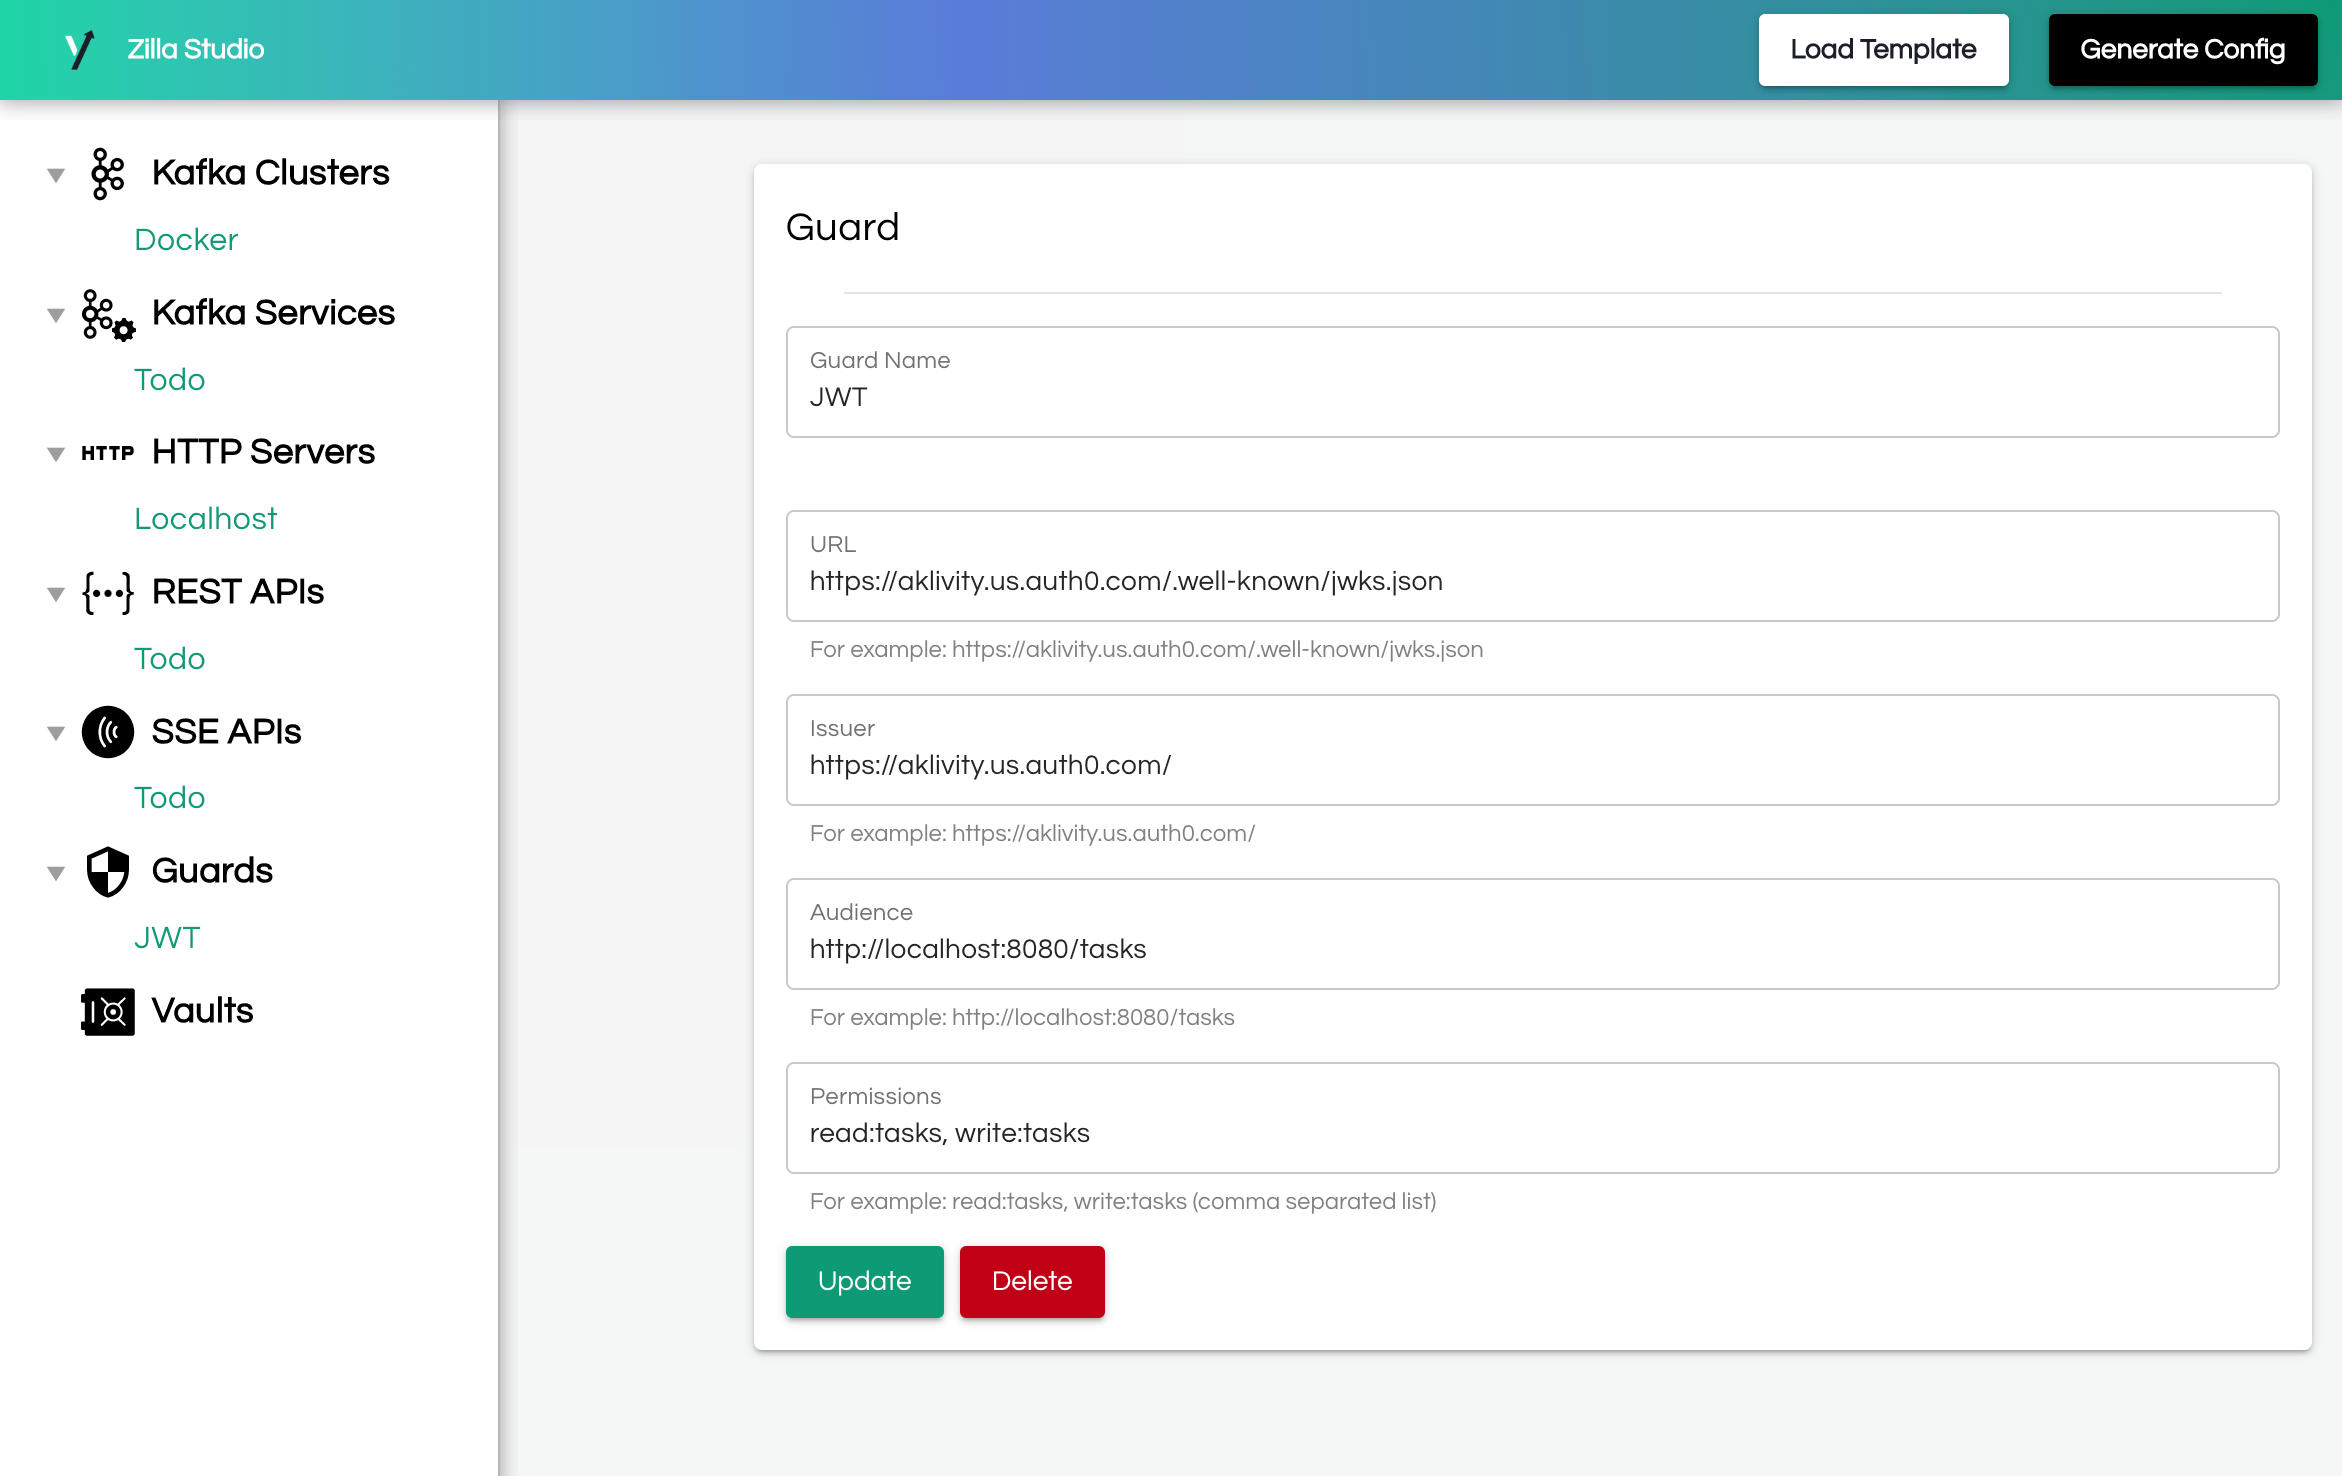Collapse the HTTP Servers section arrow
This screenshot has width=2342, height=1476.
coord(56,454)
